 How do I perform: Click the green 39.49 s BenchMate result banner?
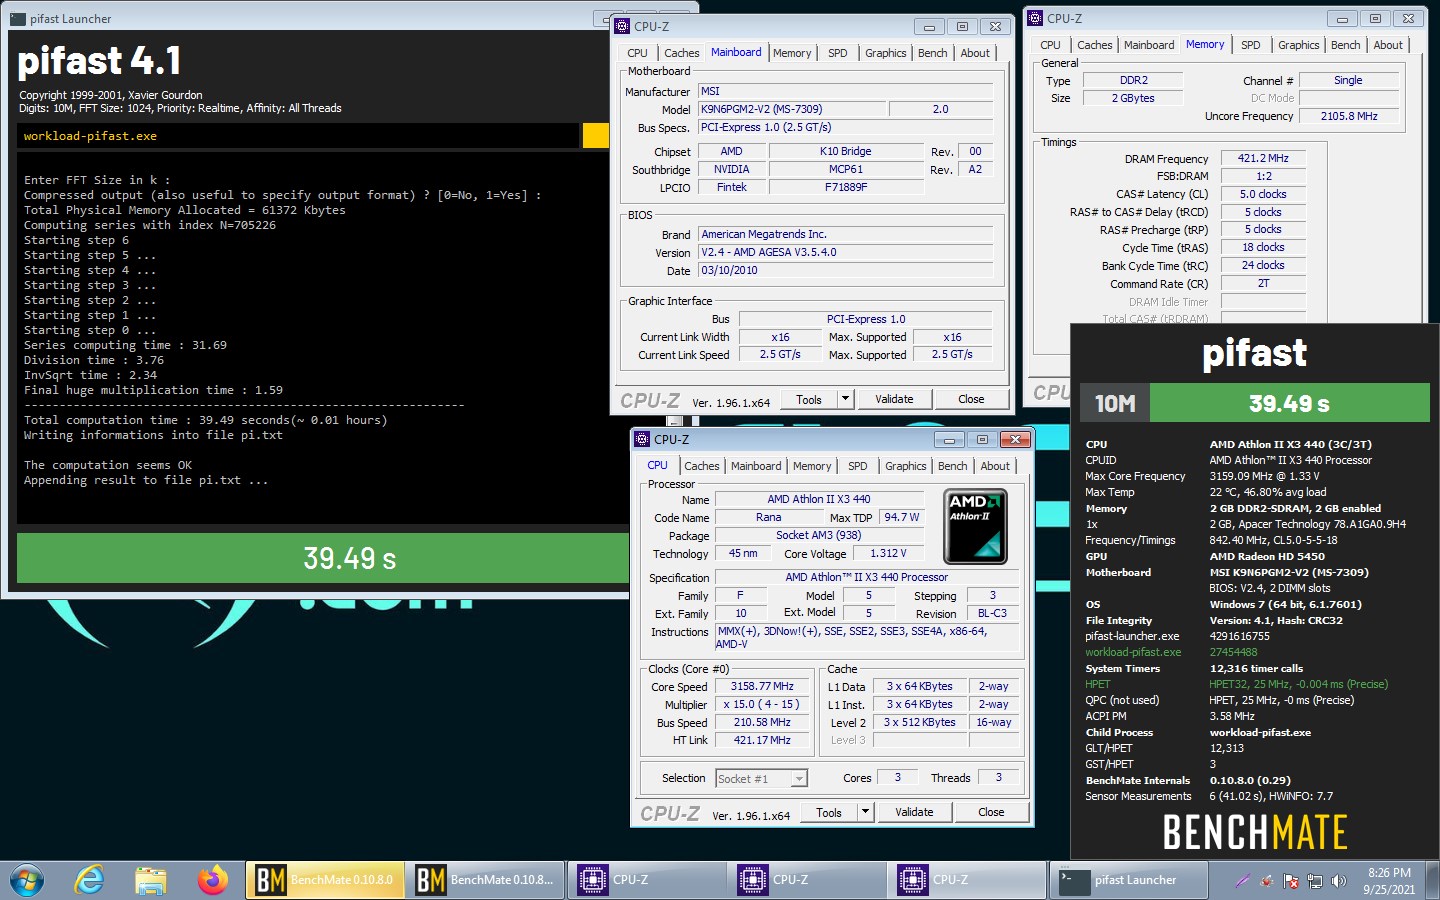[x=1289, y=404]
